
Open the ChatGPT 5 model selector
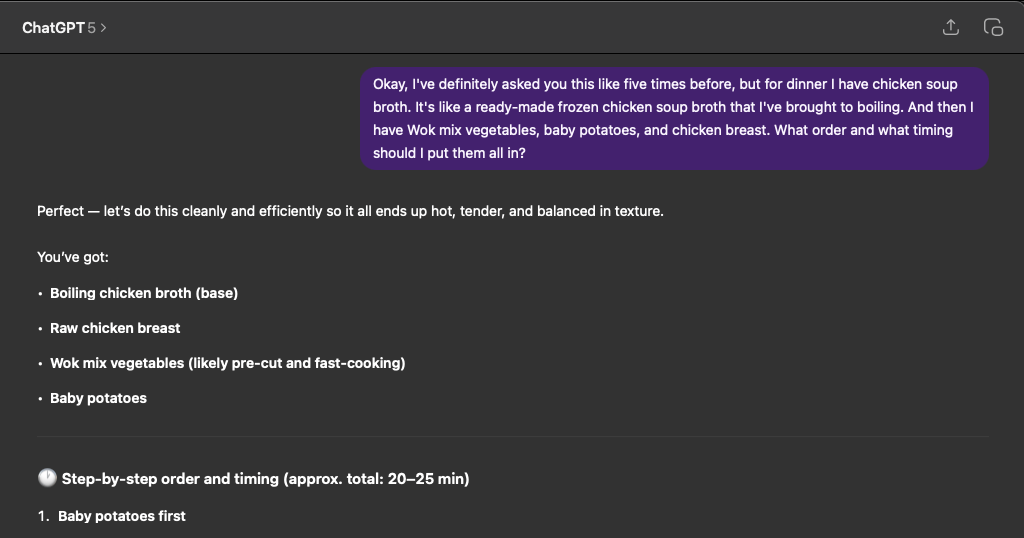coord(64,28)
